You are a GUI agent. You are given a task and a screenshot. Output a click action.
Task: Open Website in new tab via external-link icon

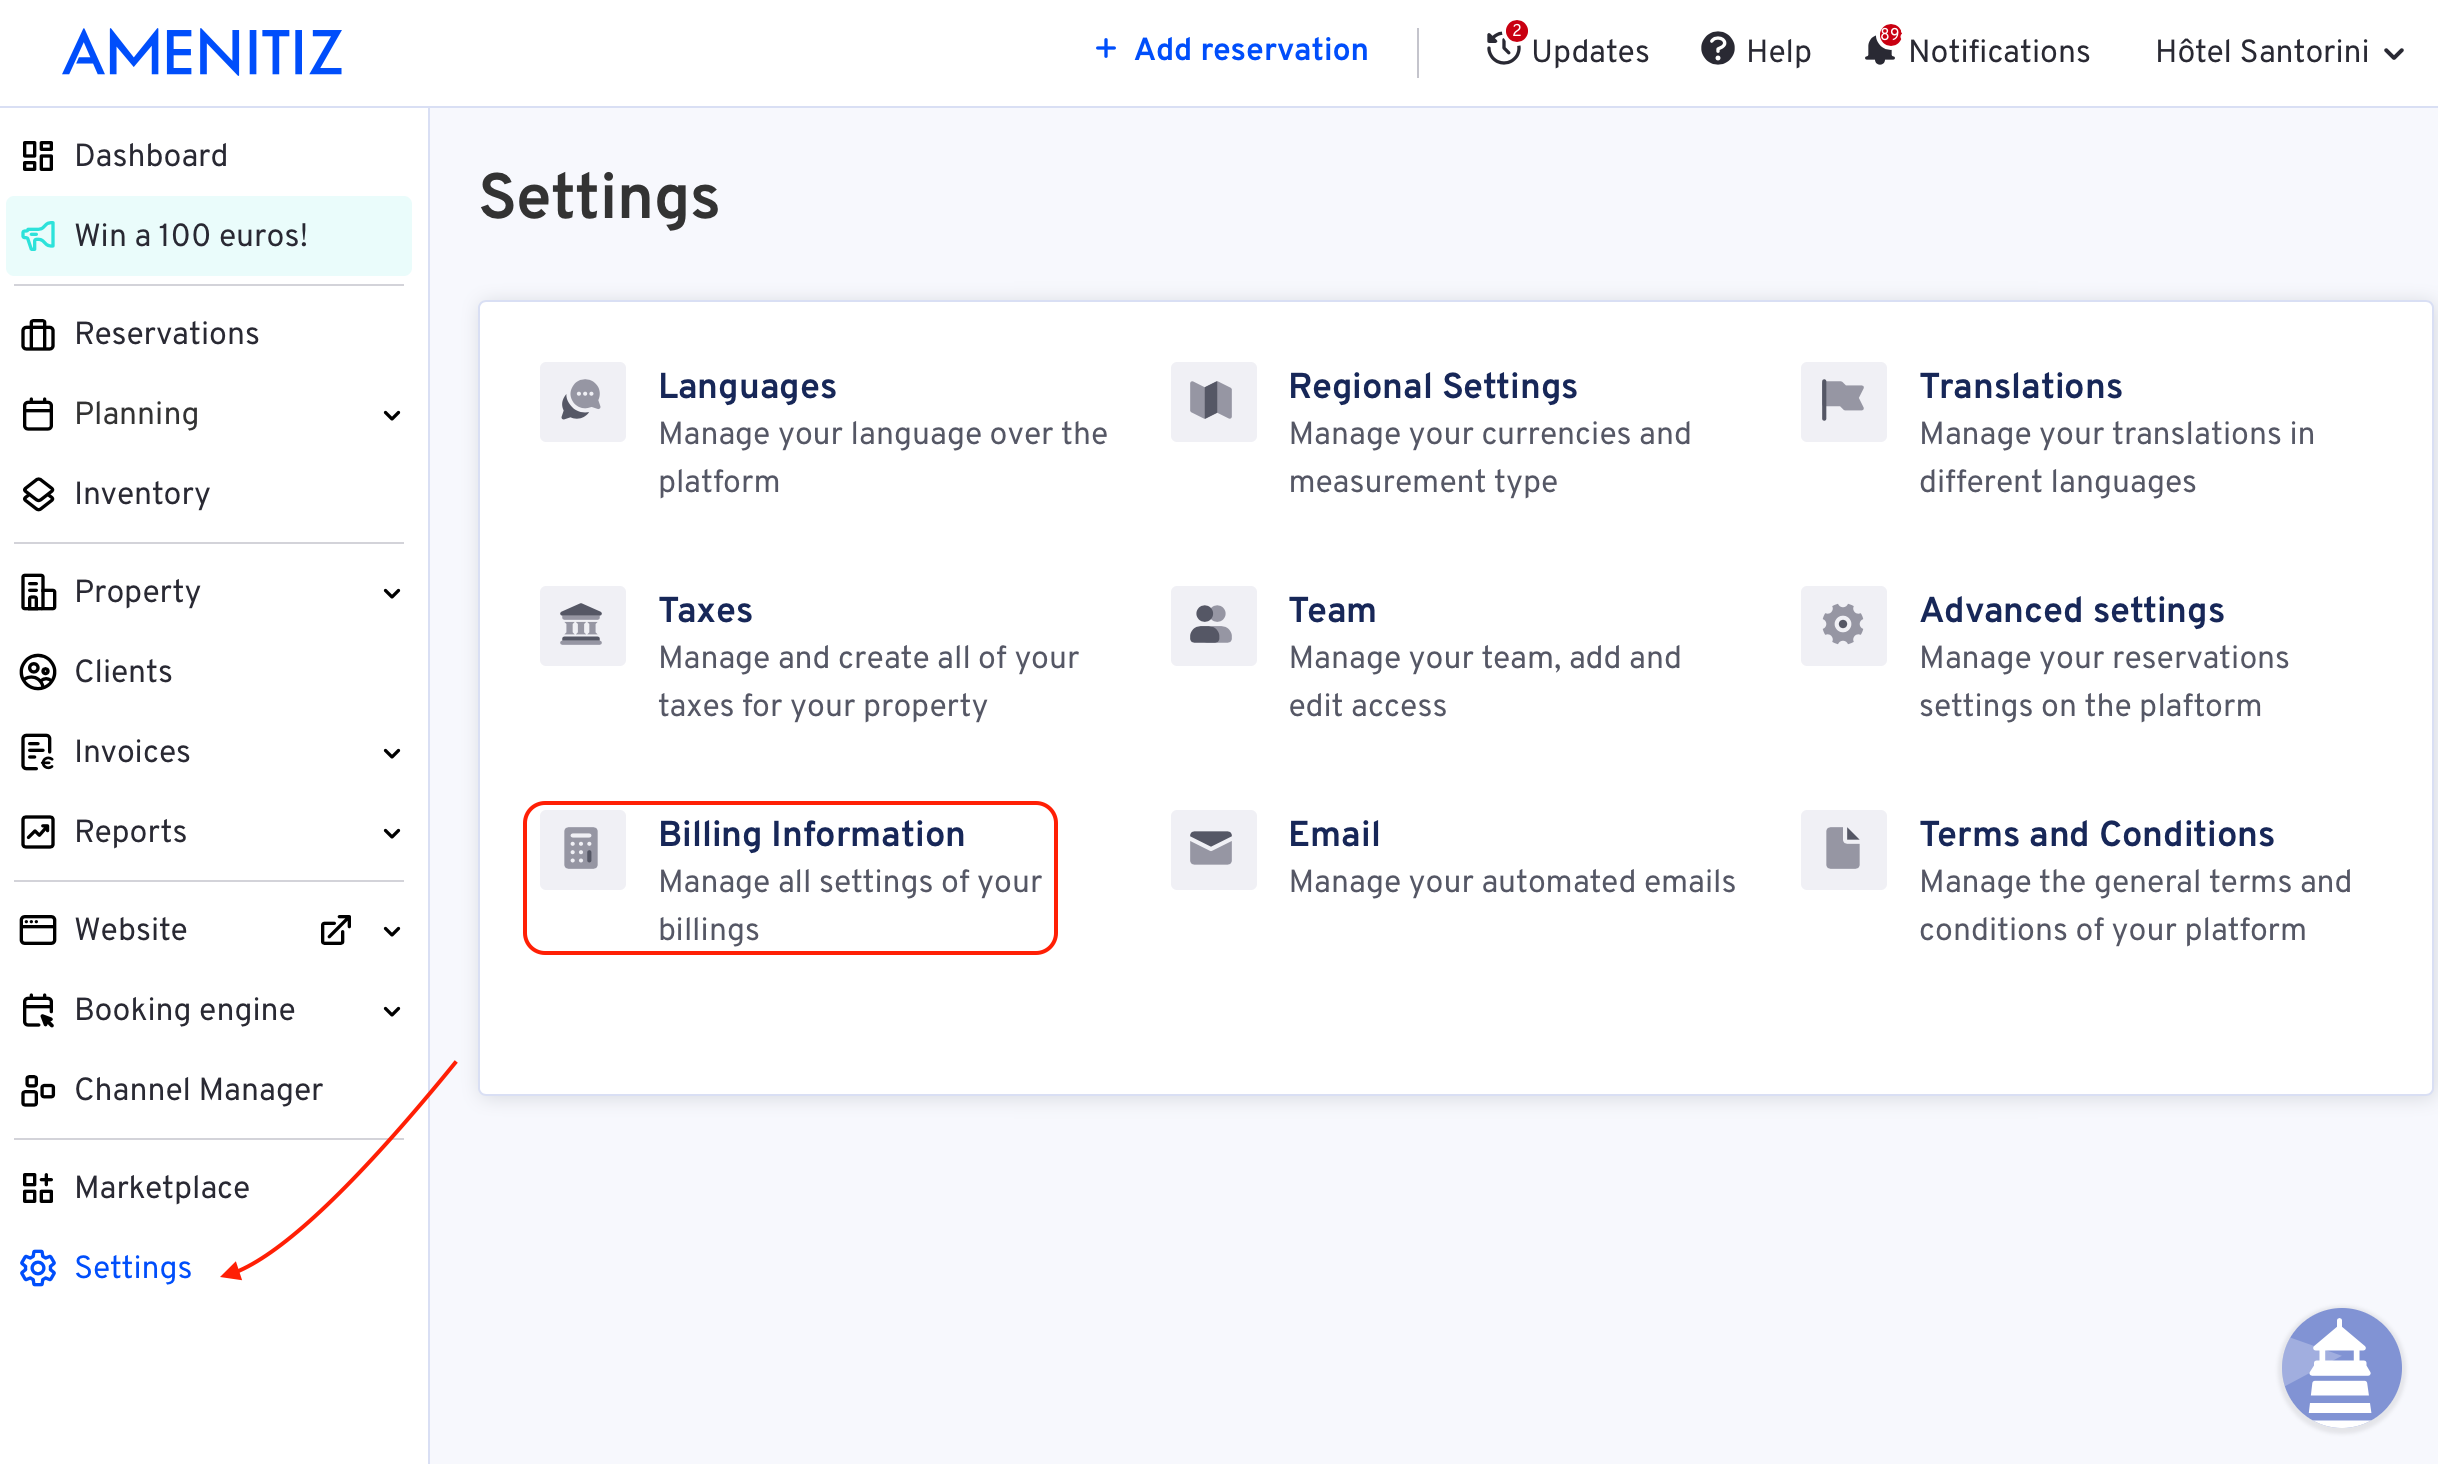click(x=336, y=930)
